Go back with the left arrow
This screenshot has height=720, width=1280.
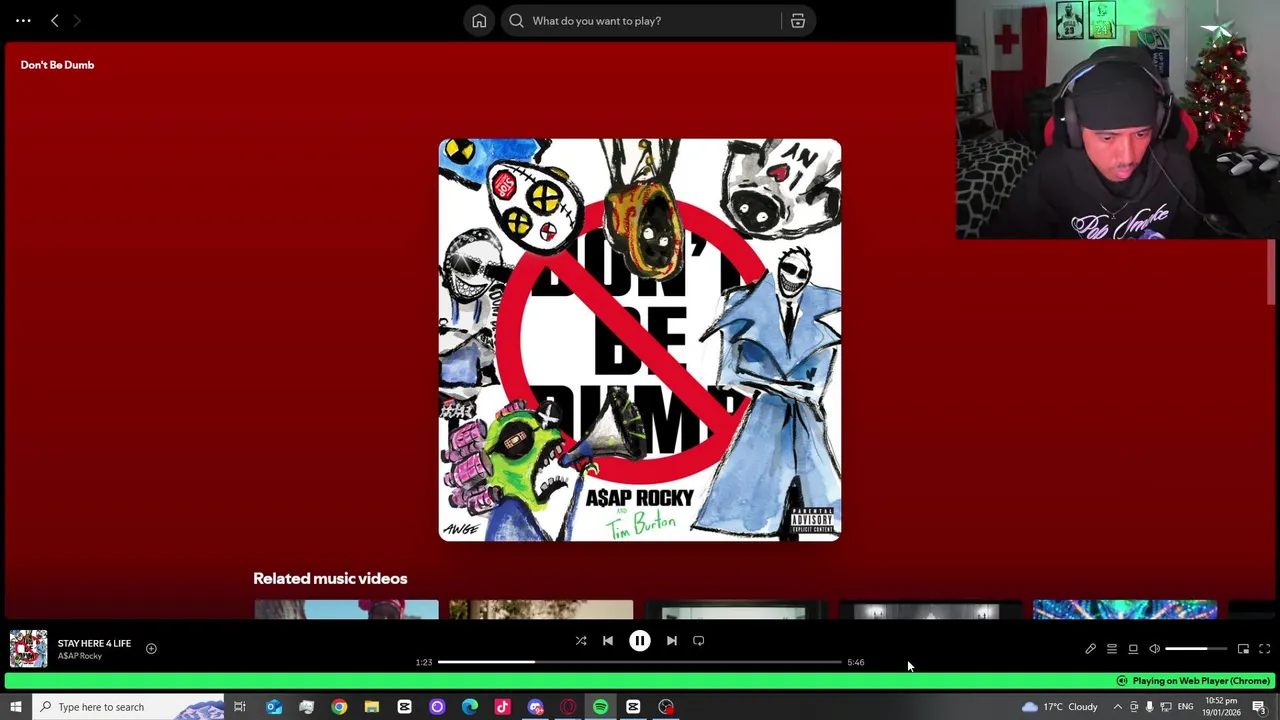55,20
